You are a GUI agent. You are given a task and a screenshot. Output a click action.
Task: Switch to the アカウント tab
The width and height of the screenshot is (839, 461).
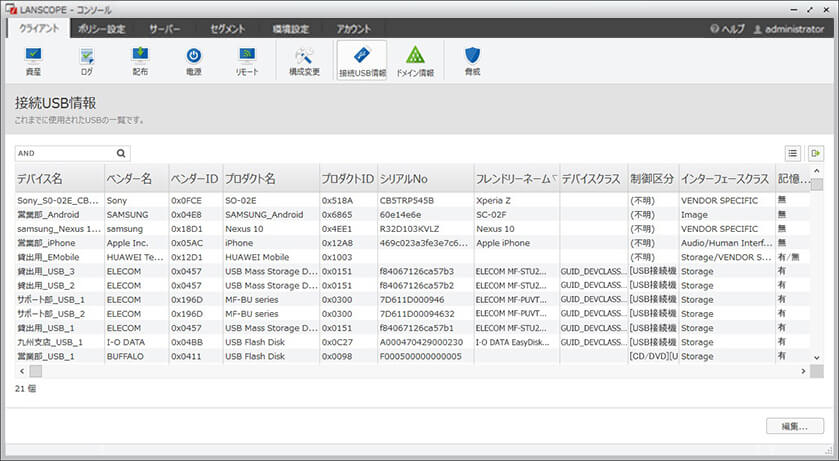pos(354,29)
